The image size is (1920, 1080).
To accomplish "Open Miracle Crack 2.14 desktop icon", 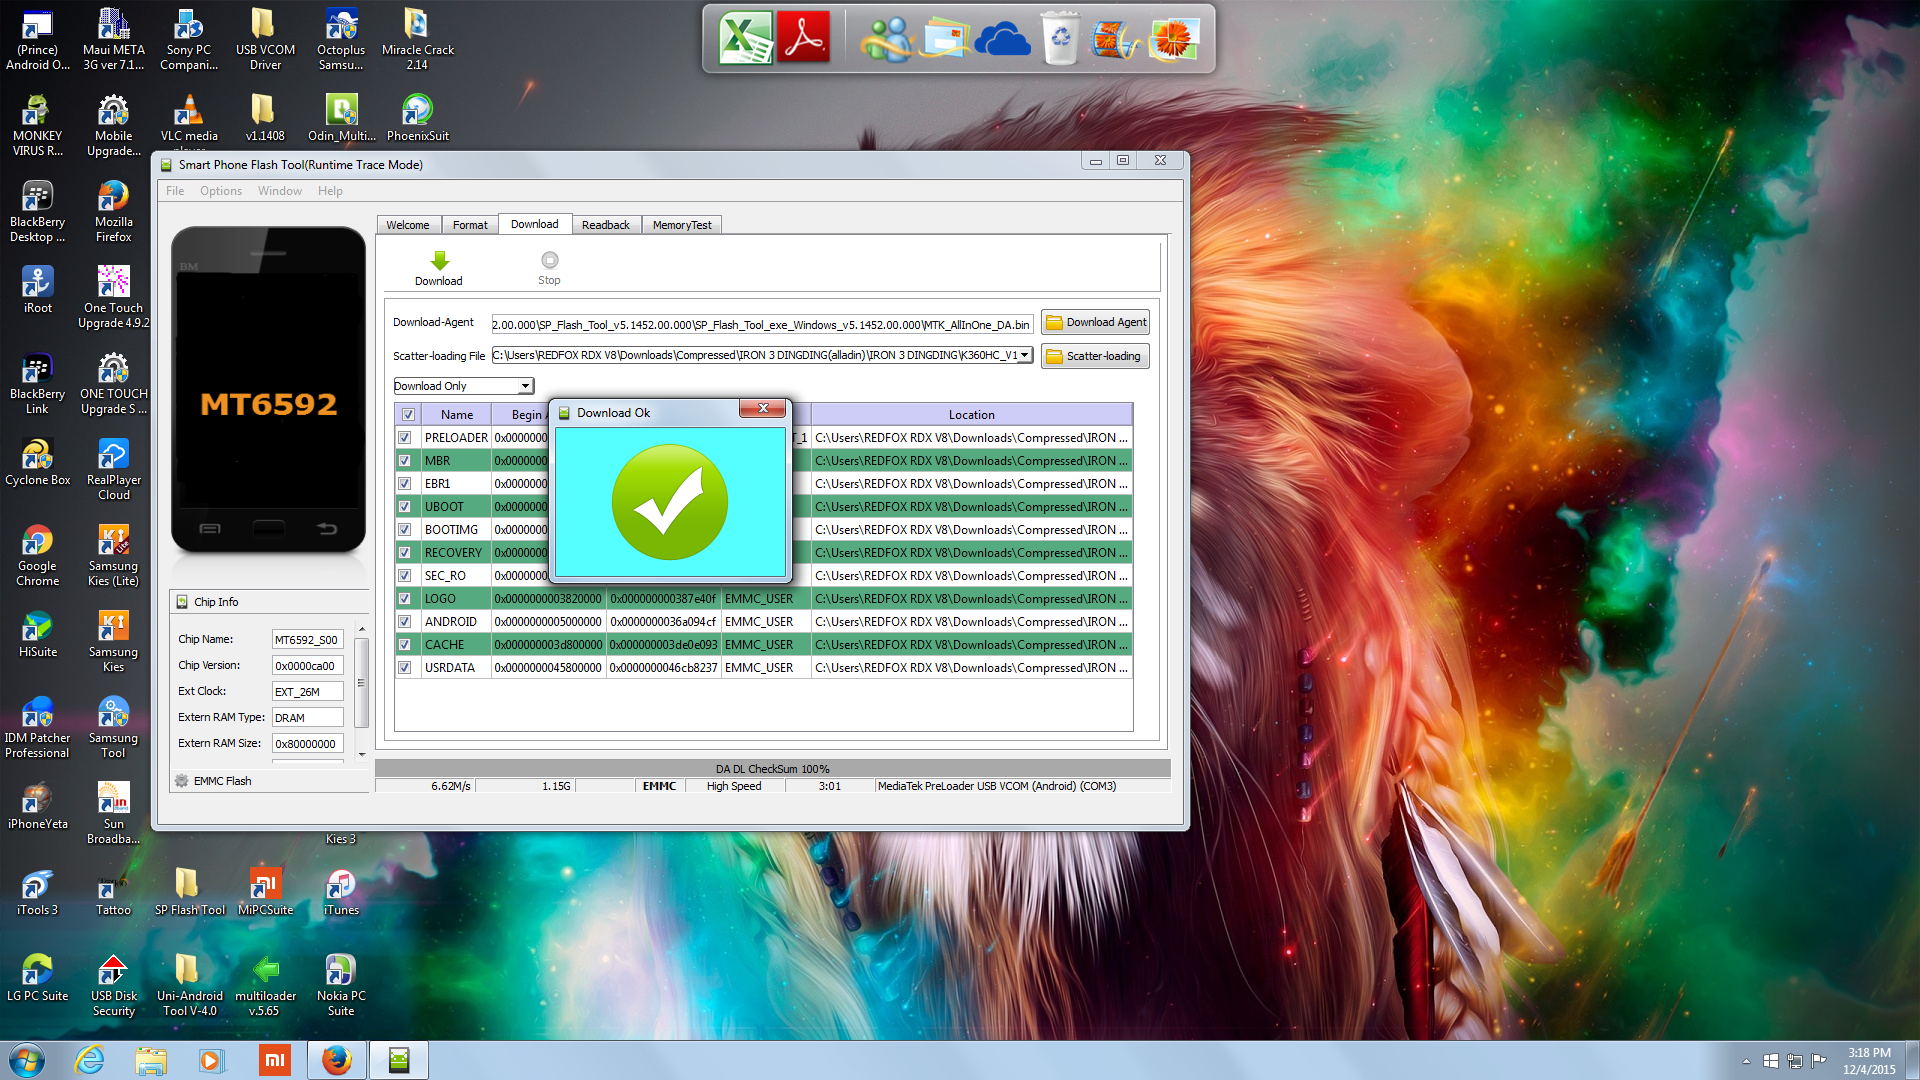I will pos(417,40).
